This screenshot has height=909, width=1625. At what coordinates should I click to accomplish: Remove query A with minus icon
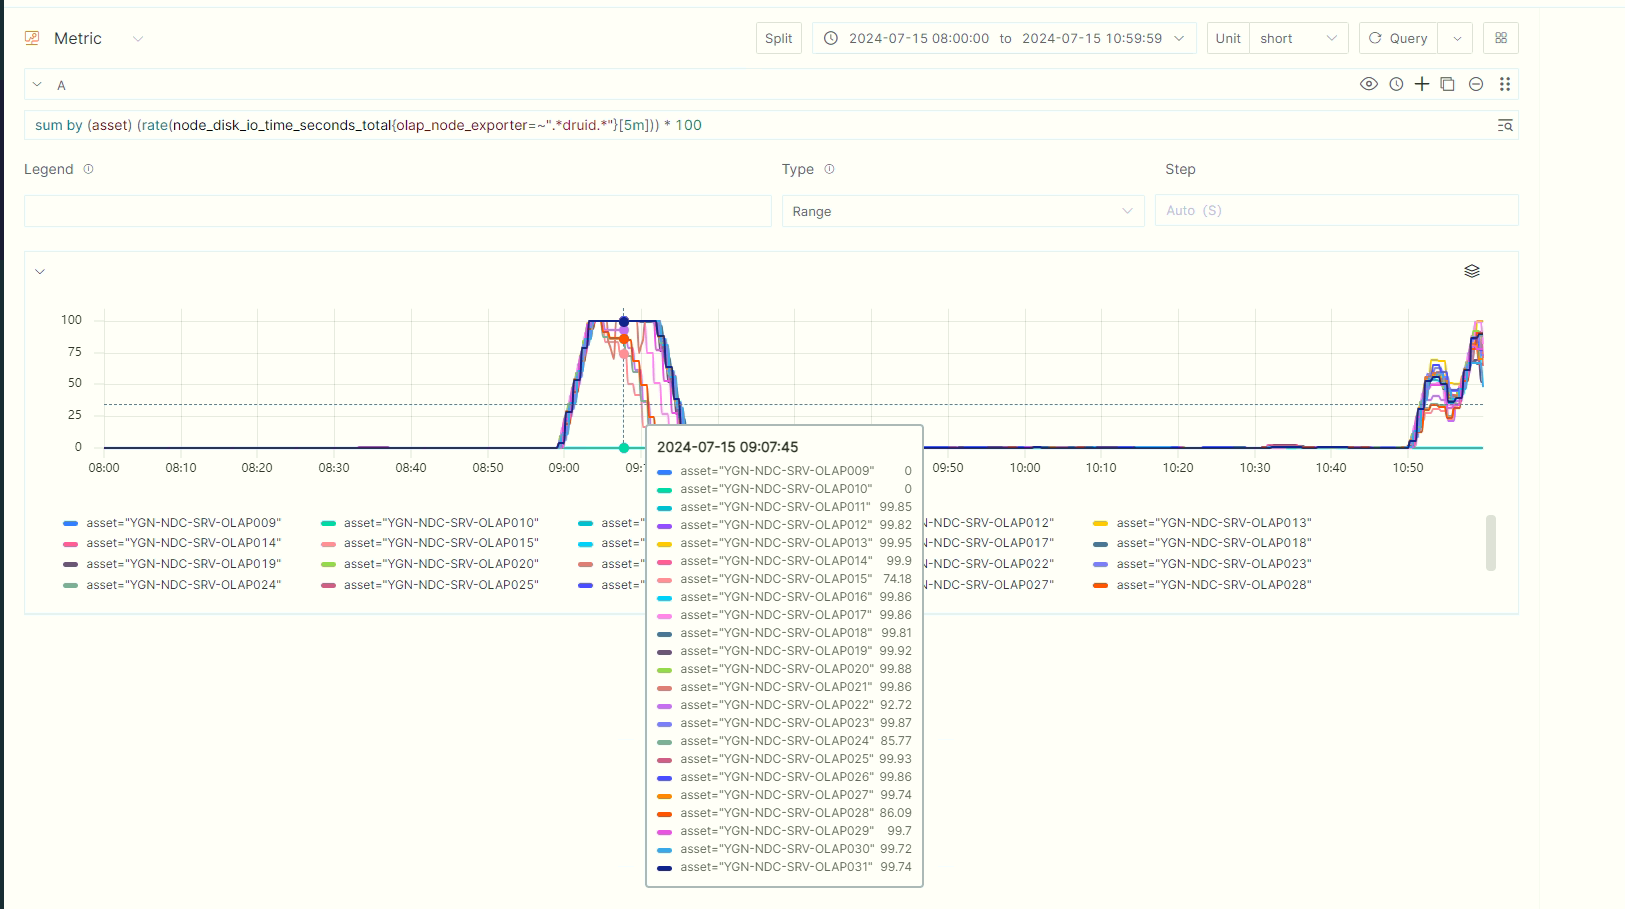[x=1475, y=84]
